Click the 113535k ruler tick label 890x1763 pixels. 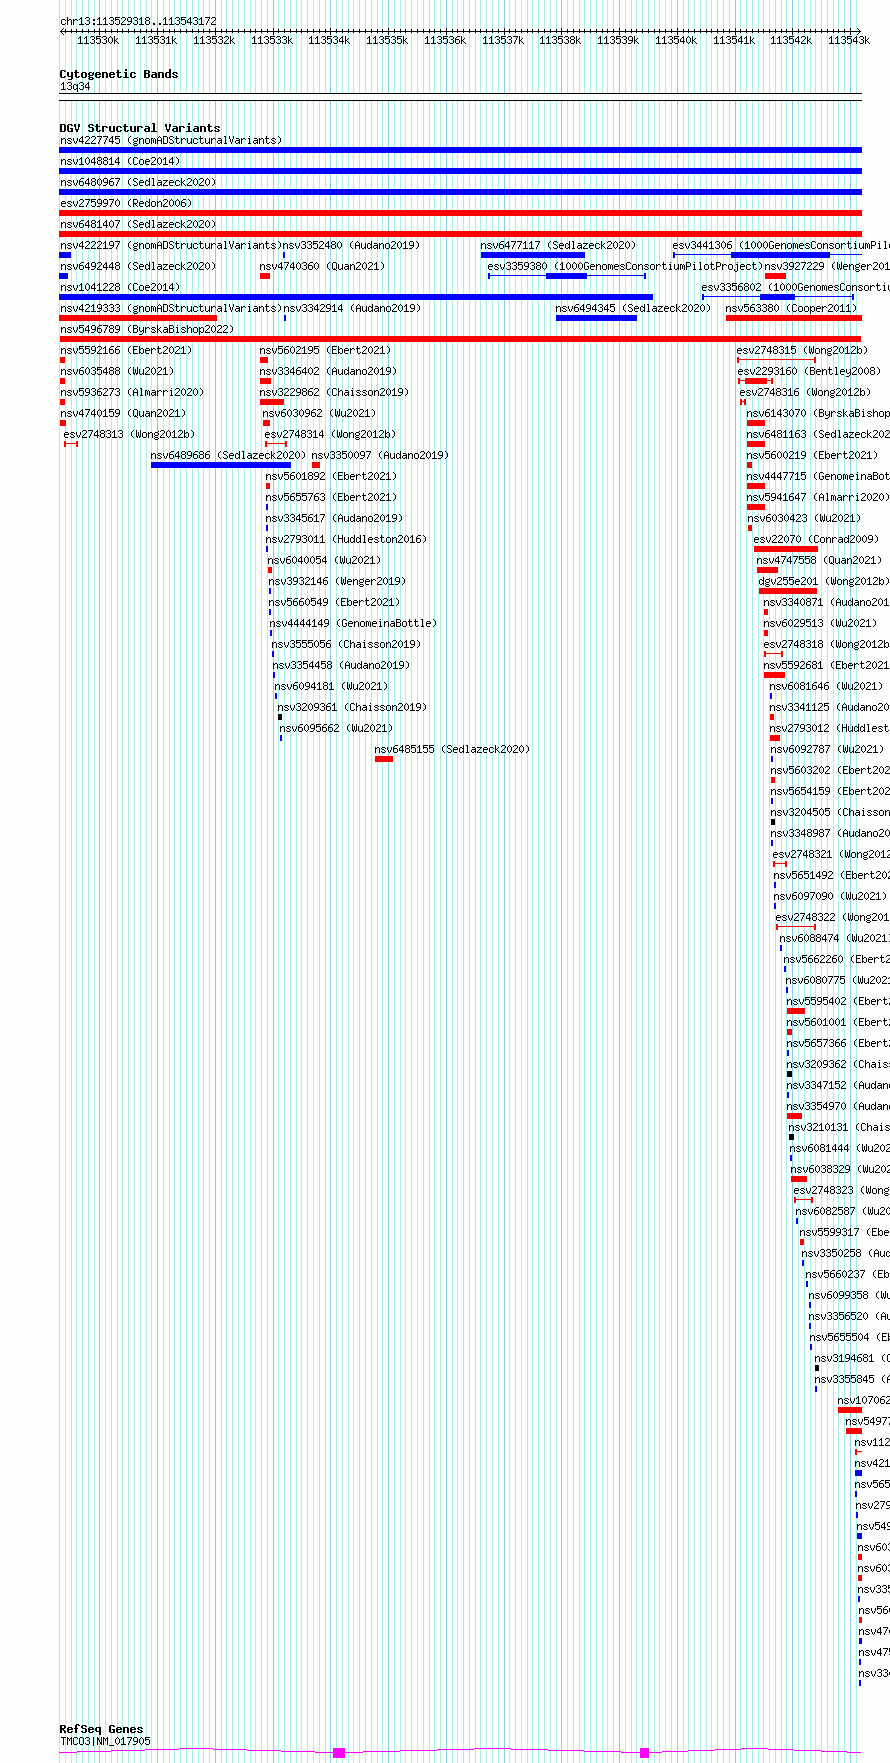[387, 40]
